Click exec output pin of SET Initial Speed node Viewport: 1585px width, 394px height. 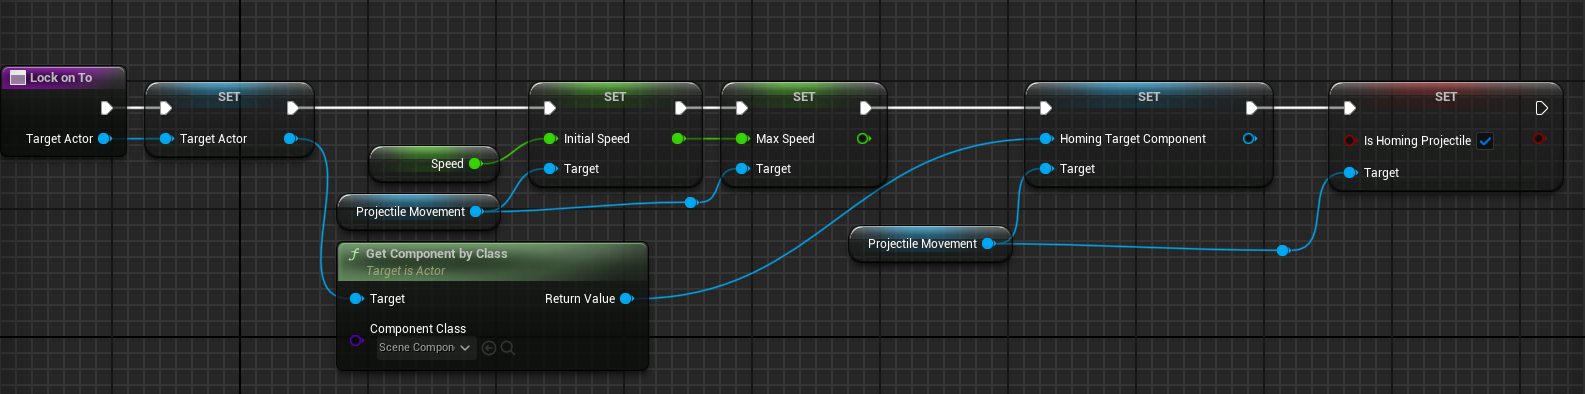tap(681, 108)
